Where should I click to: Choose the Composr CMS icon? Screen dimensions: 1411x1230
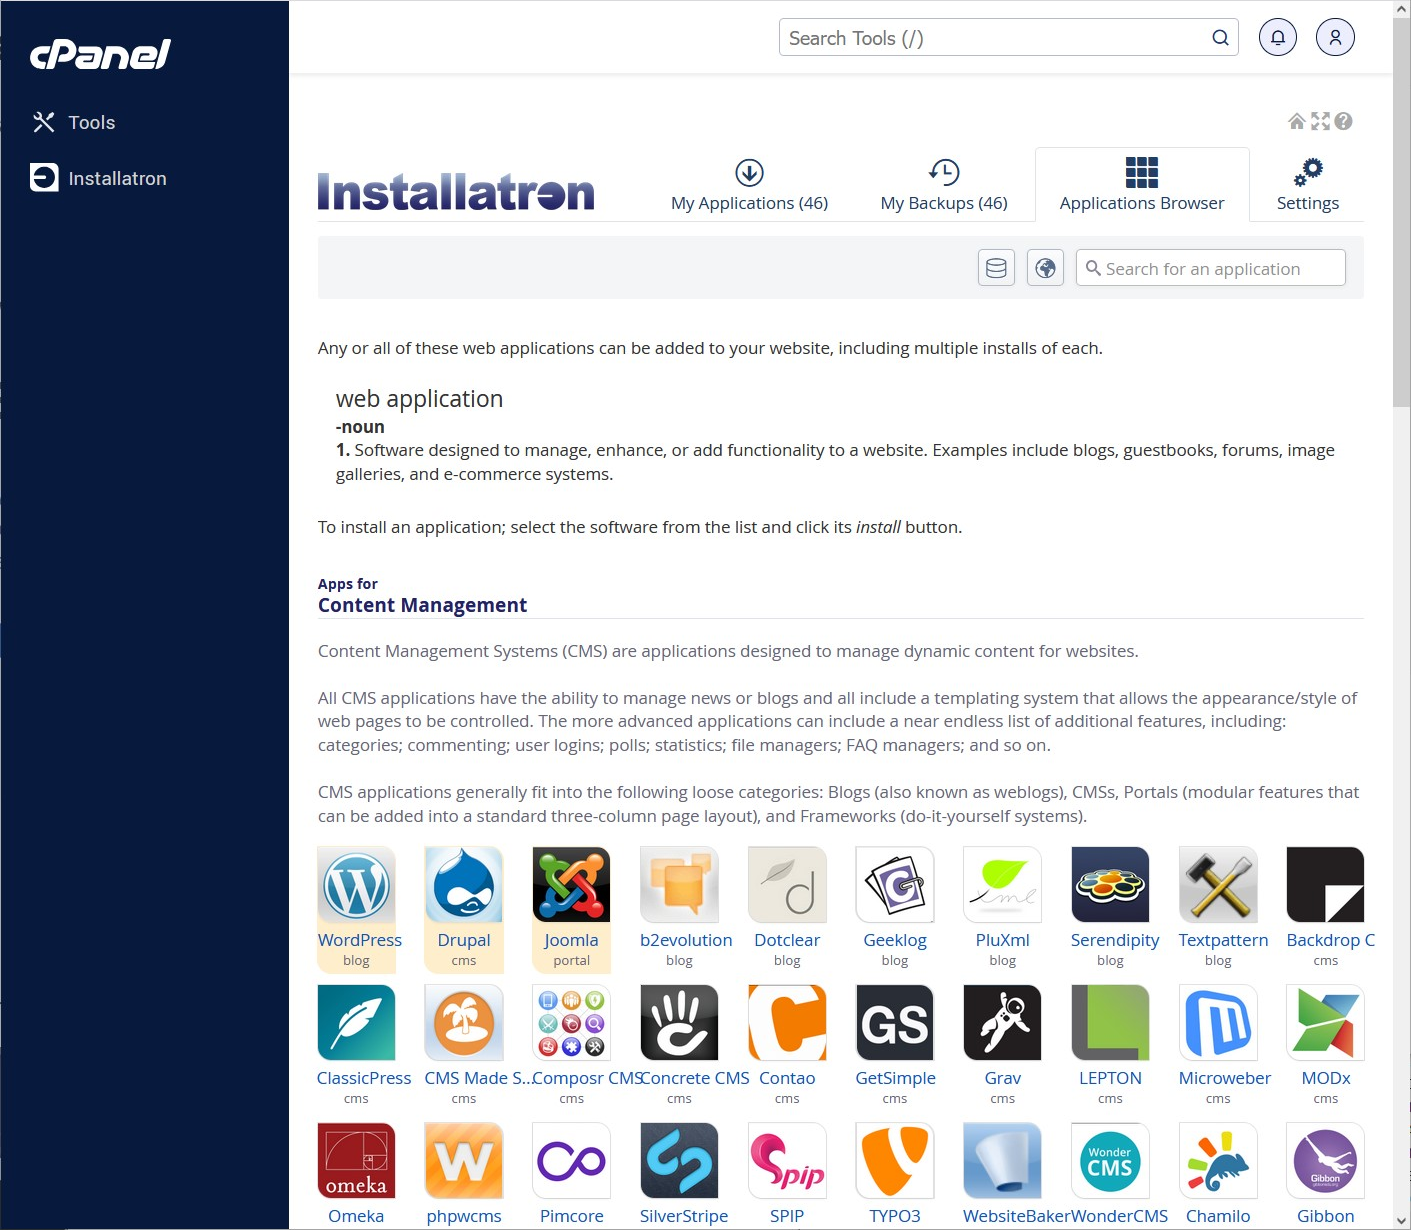coord(572,1023)
